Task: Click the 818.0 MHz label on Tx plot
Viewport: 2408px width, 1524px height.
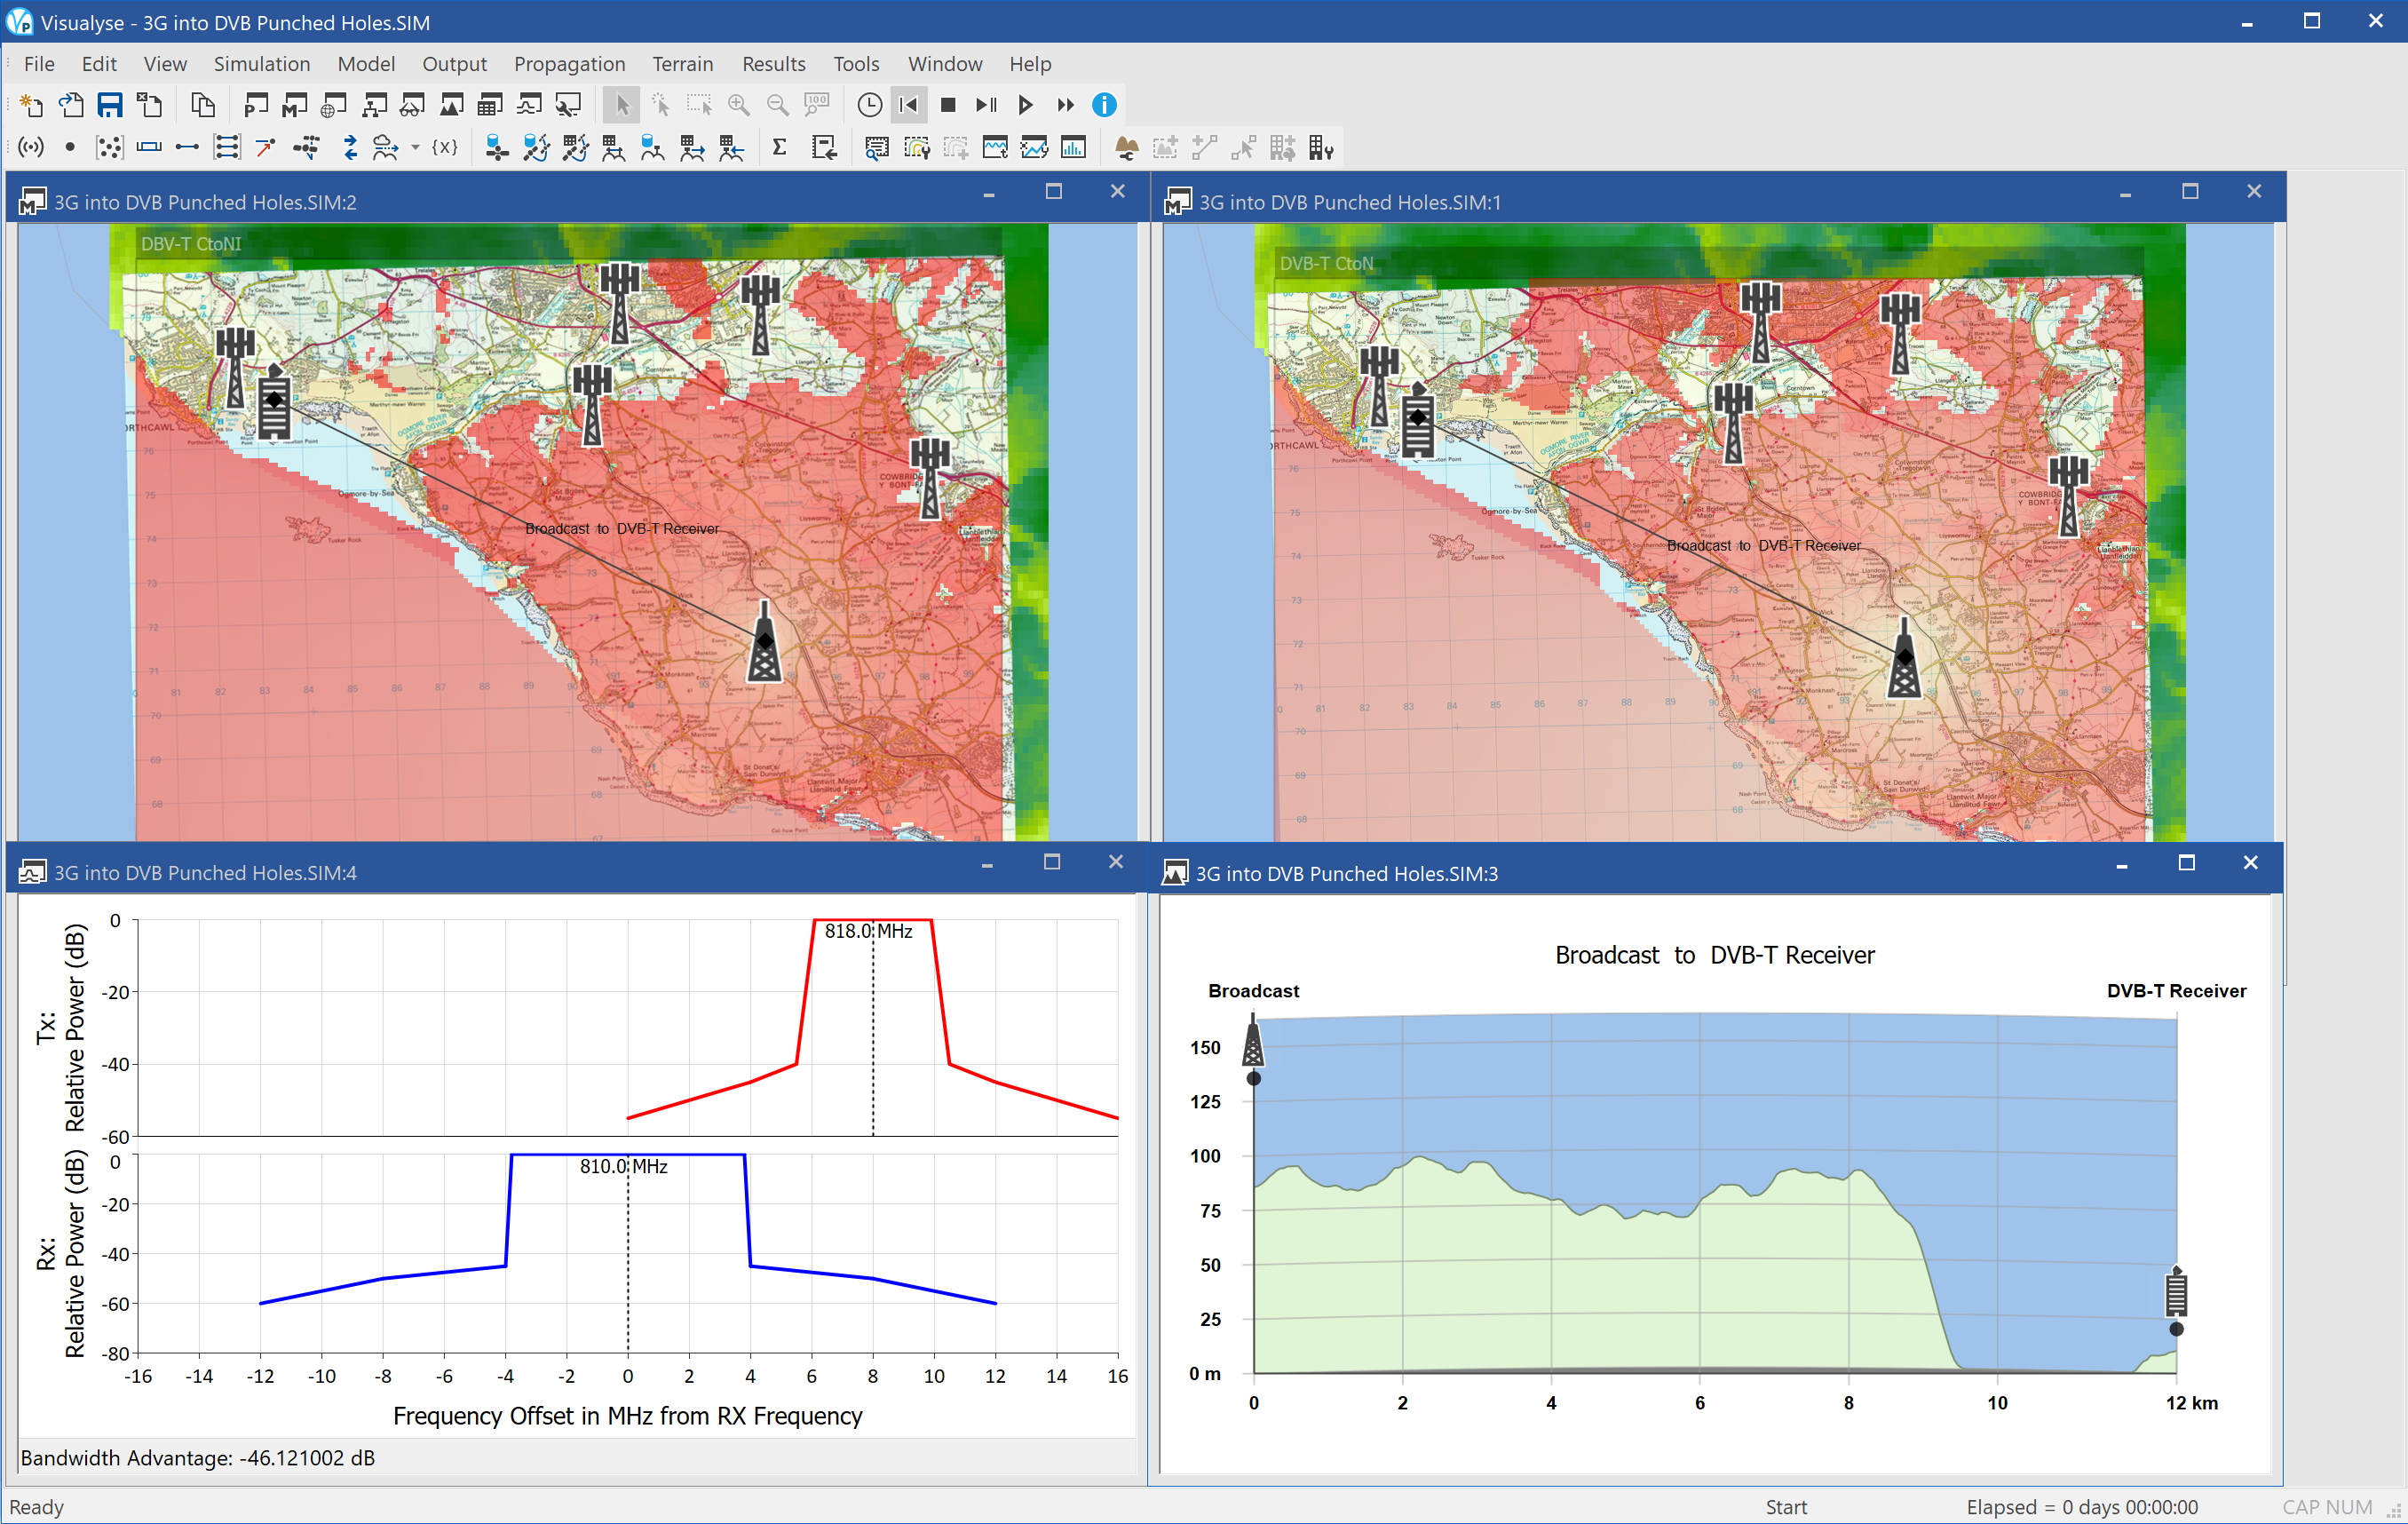Action: click(868, 931)
